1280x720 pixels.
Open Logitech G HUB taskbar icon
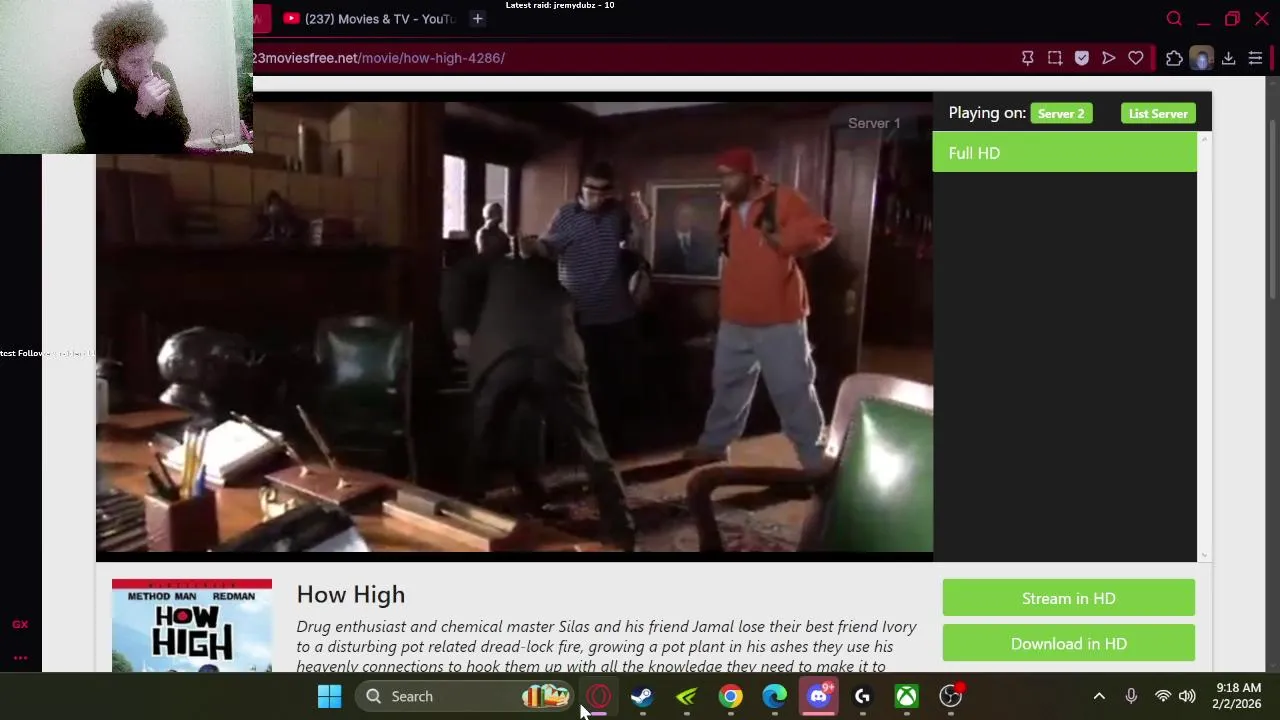pos(863,696)
